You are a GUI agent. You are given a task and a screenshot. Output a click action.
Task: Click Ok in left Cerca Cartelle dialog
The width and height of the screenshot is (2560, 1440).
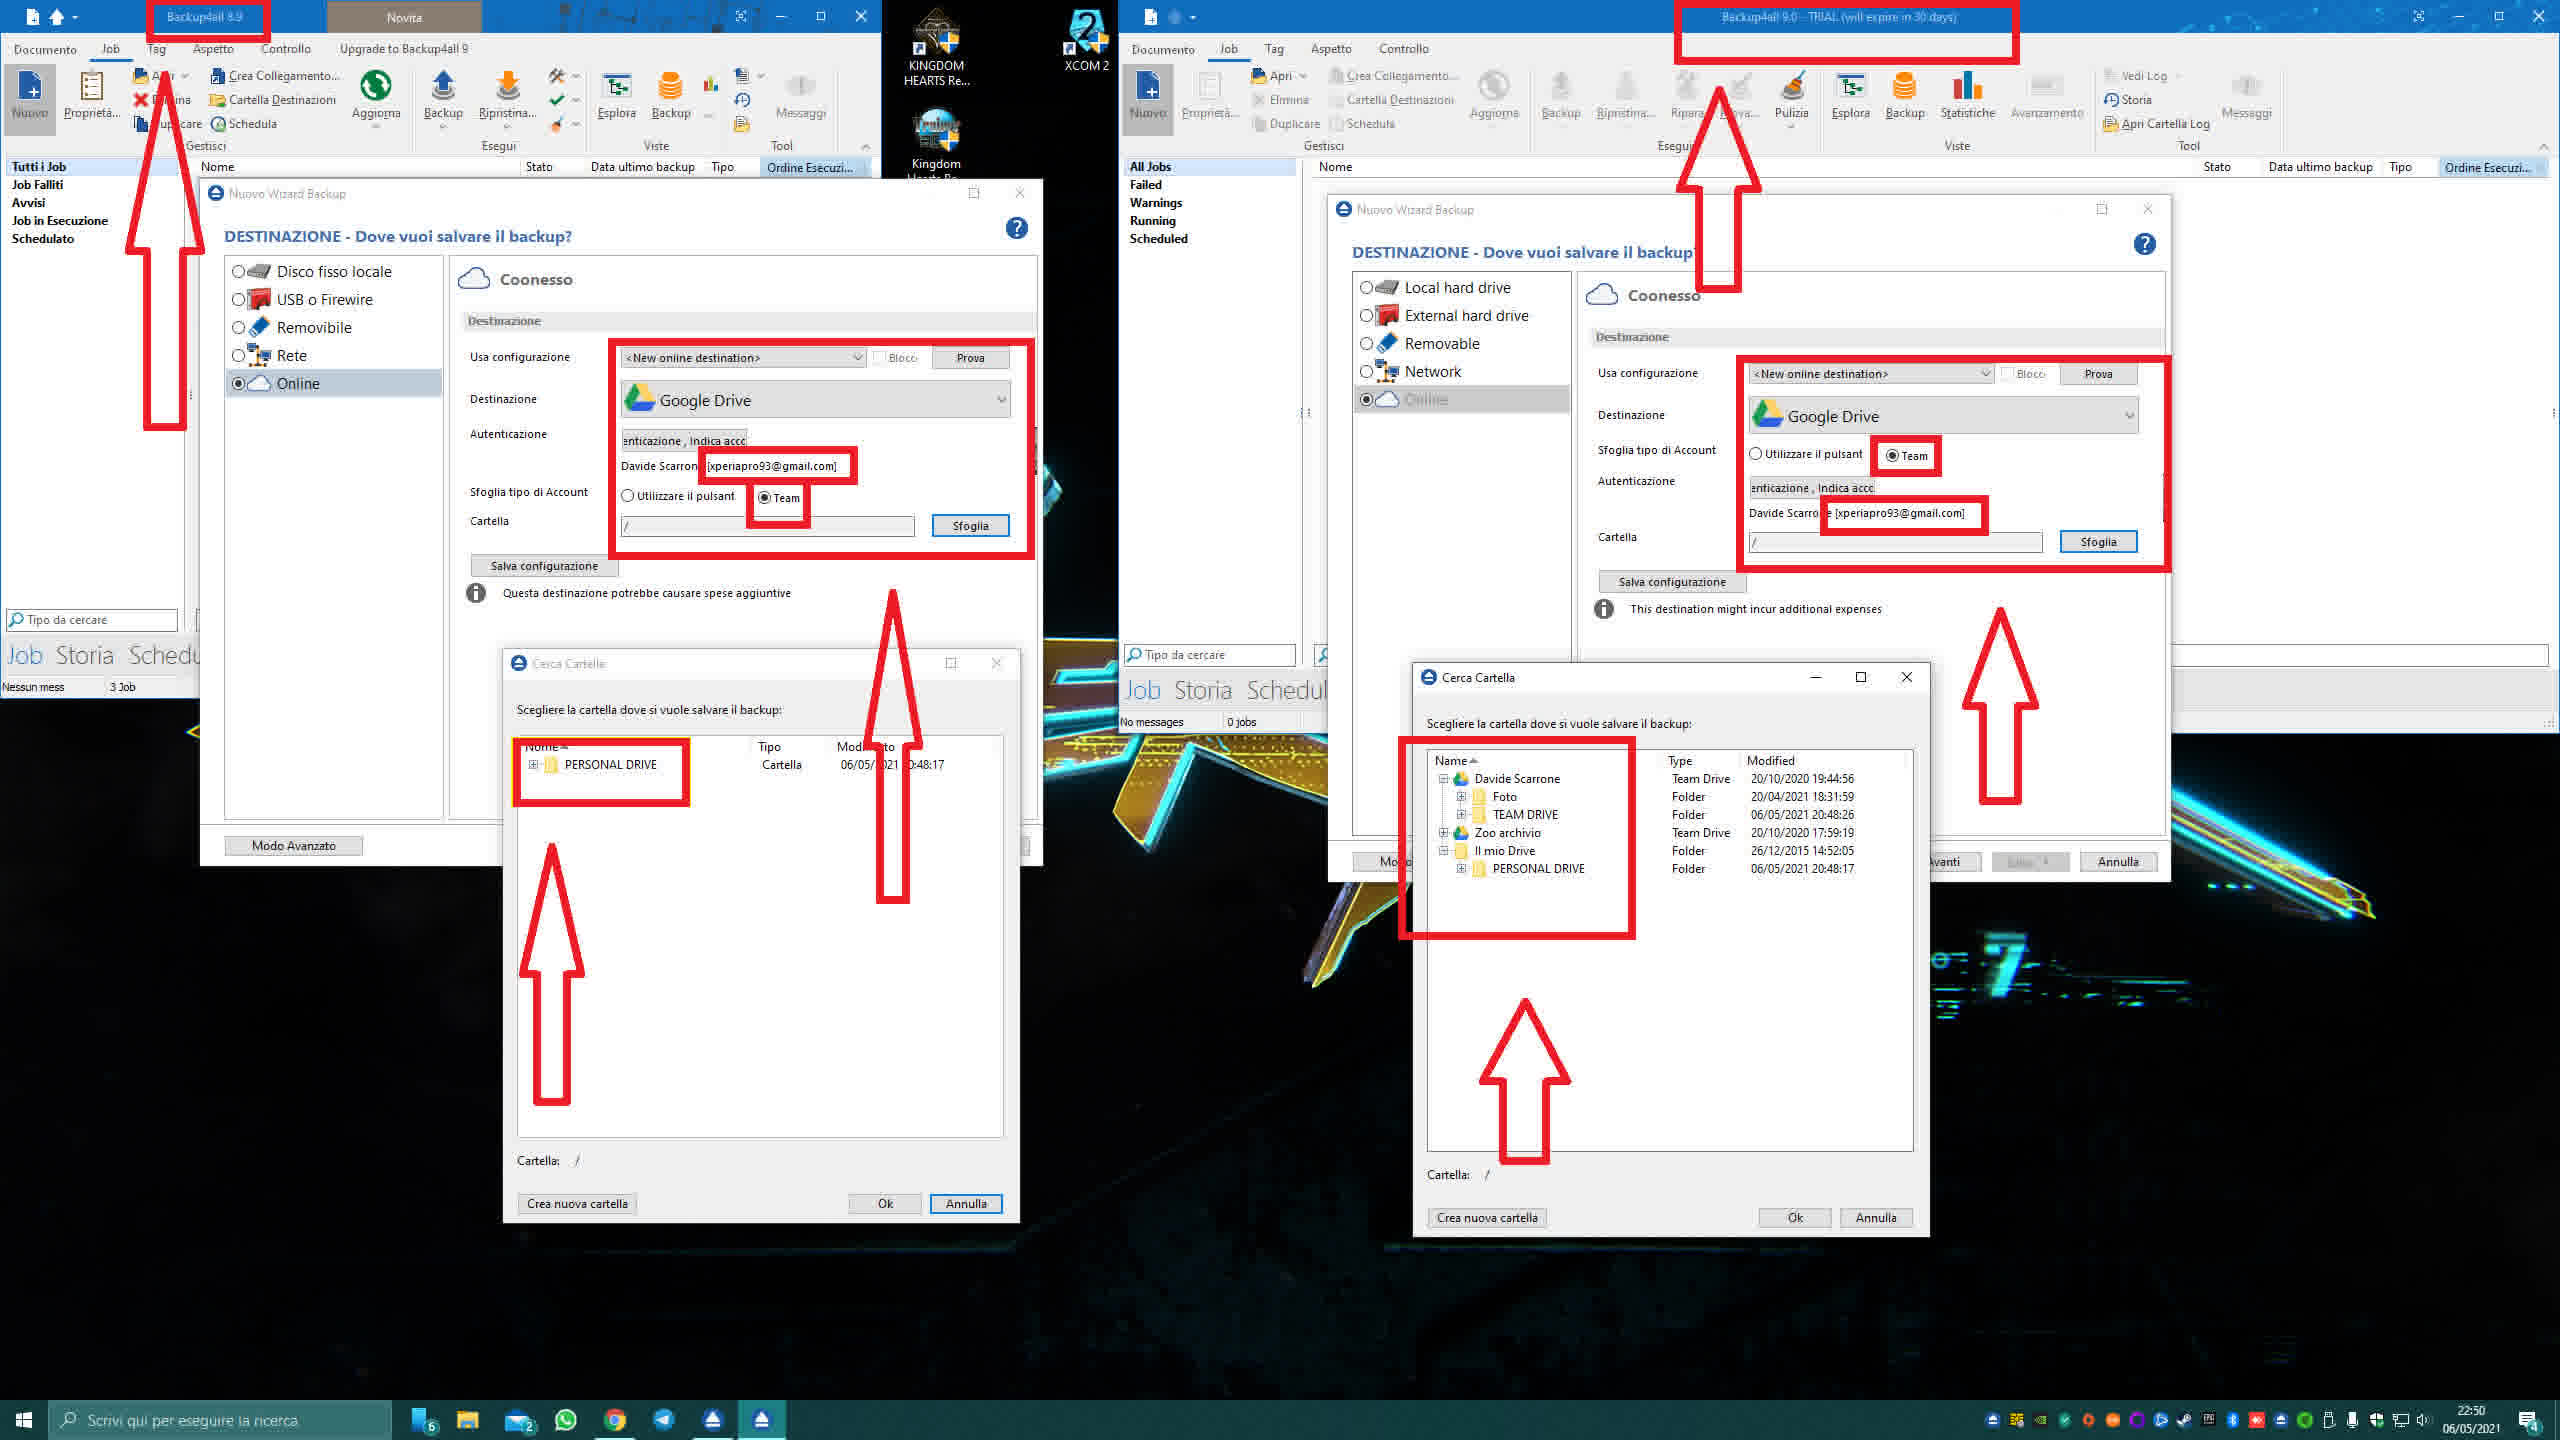885,1204
